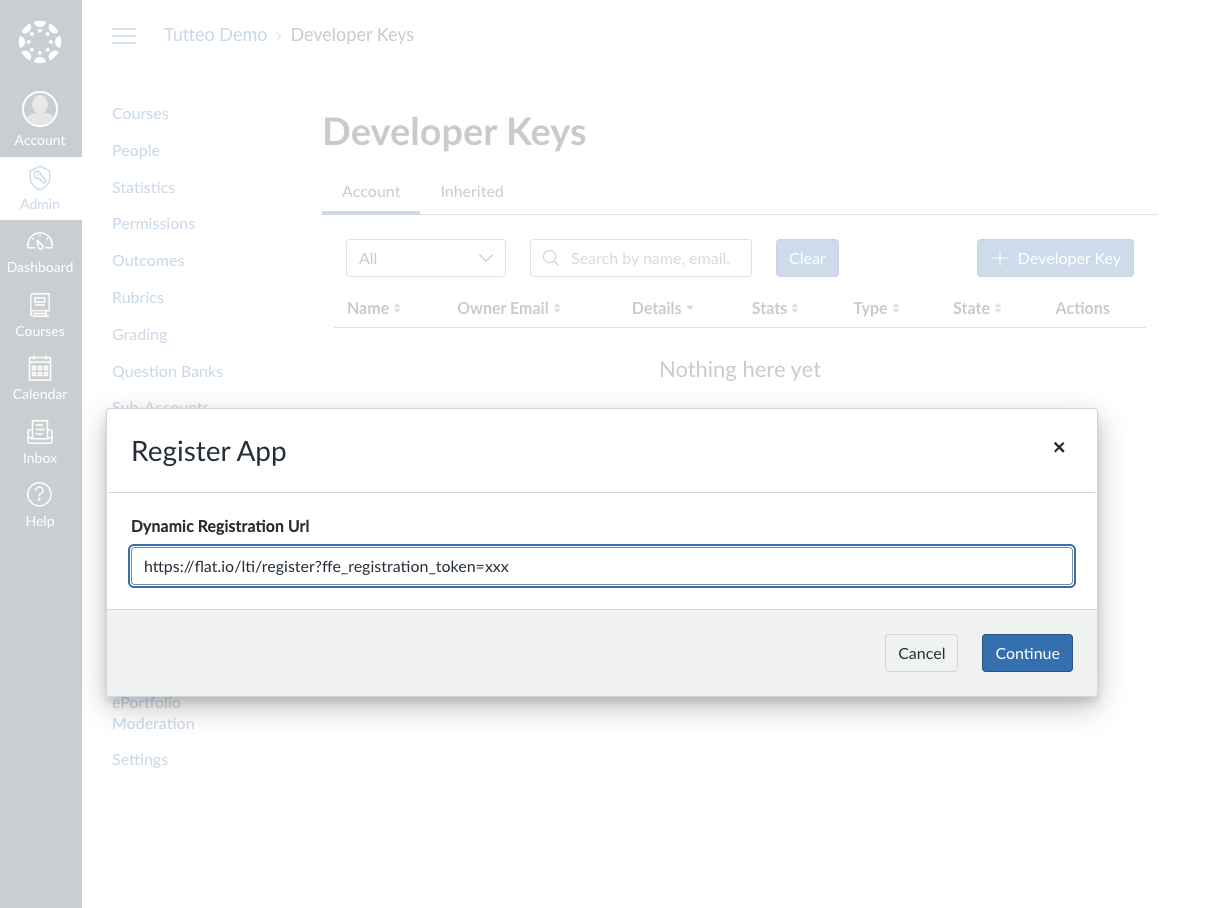Go to the Dashboard icon

(40, 243)
